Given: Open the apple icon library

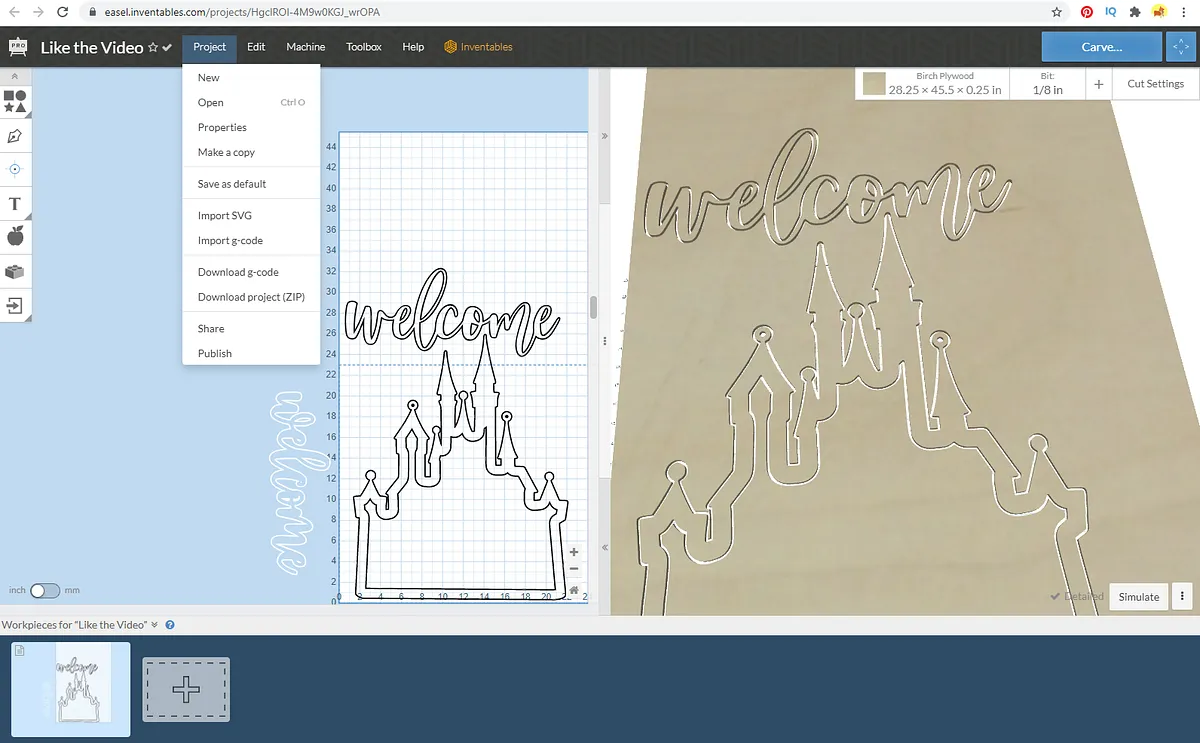Looking at the screenshot, I should point(15,237).
